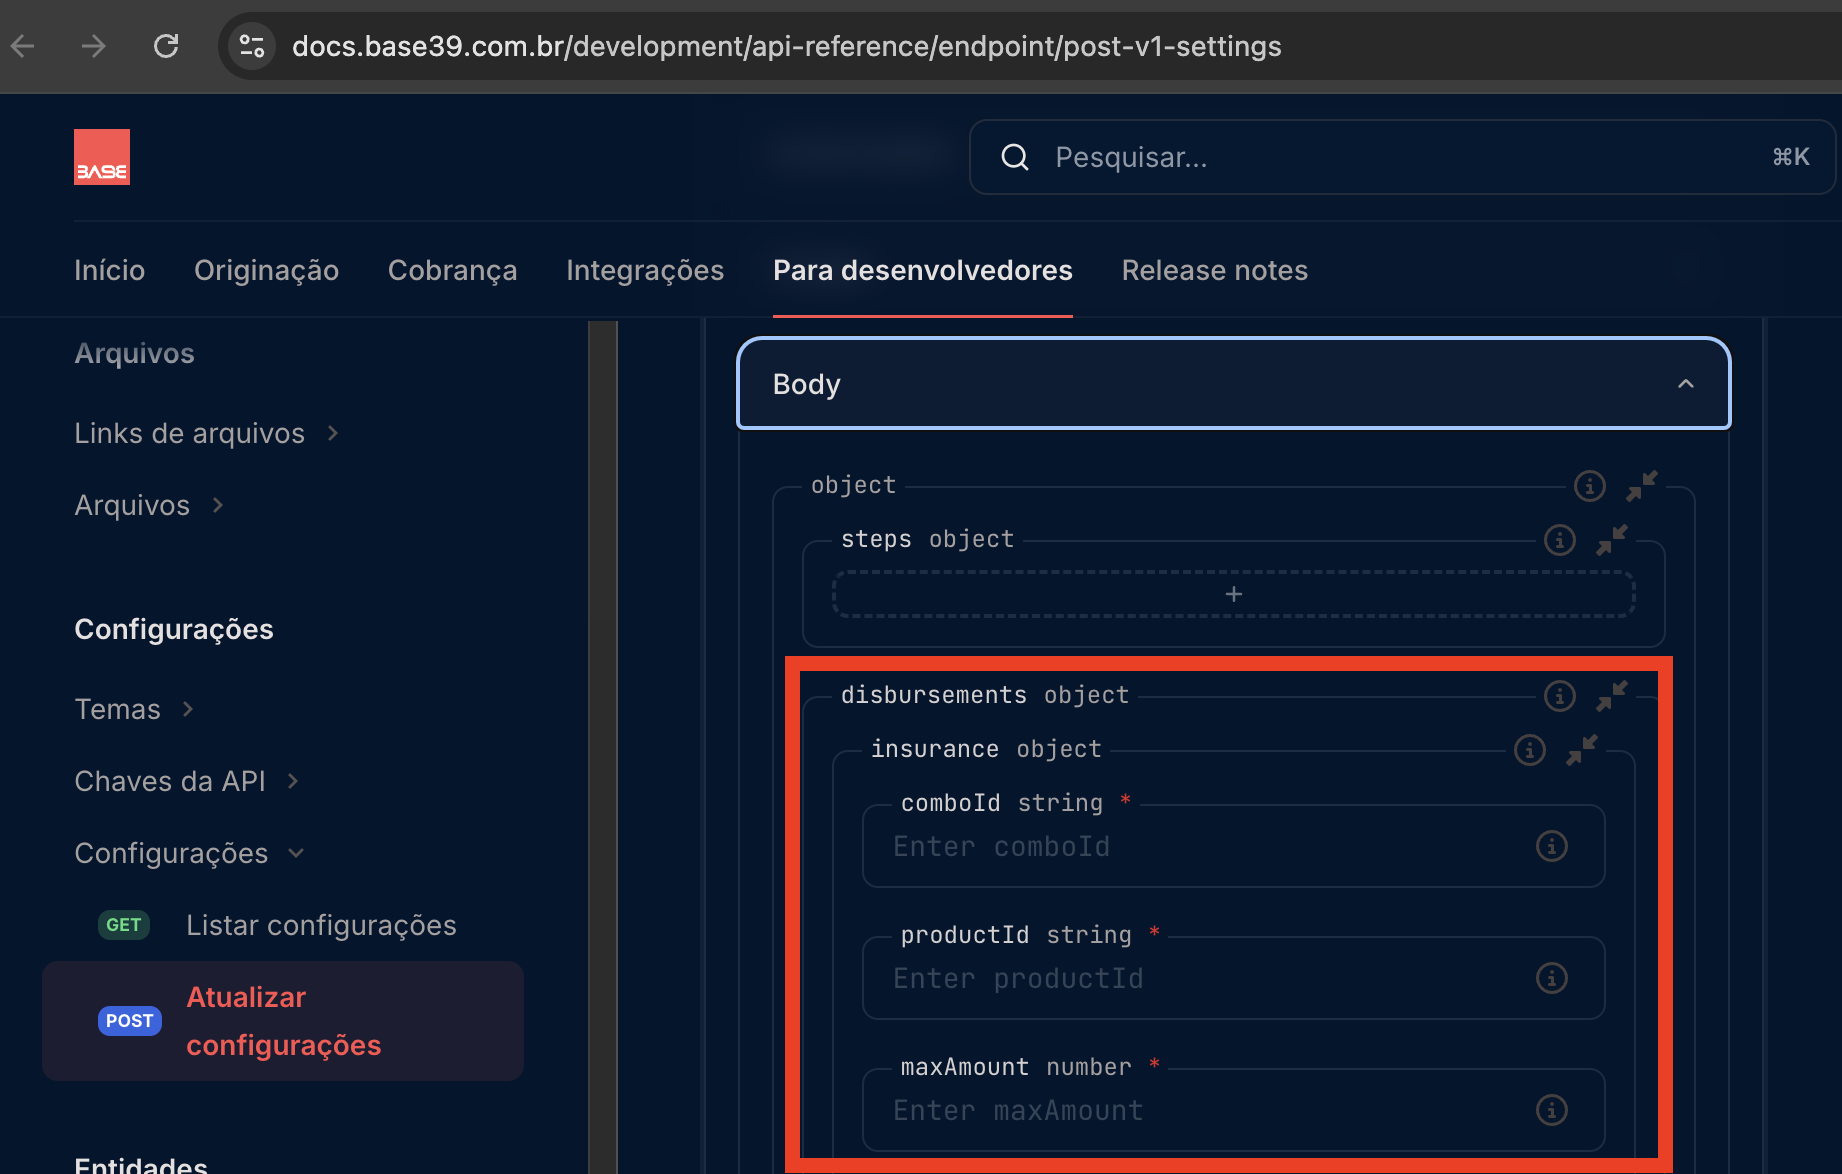The width and height of the screenshot is (1842, 1174).
Task: Click the site information icon in address bar
Action: point(252,46)
